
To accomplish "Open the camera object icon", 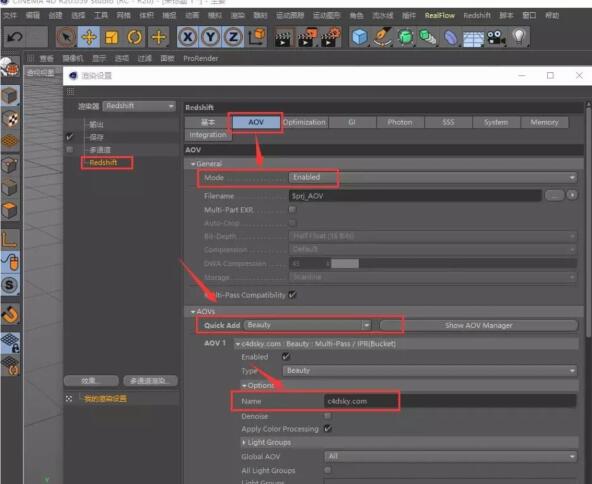I will (496, 37).
